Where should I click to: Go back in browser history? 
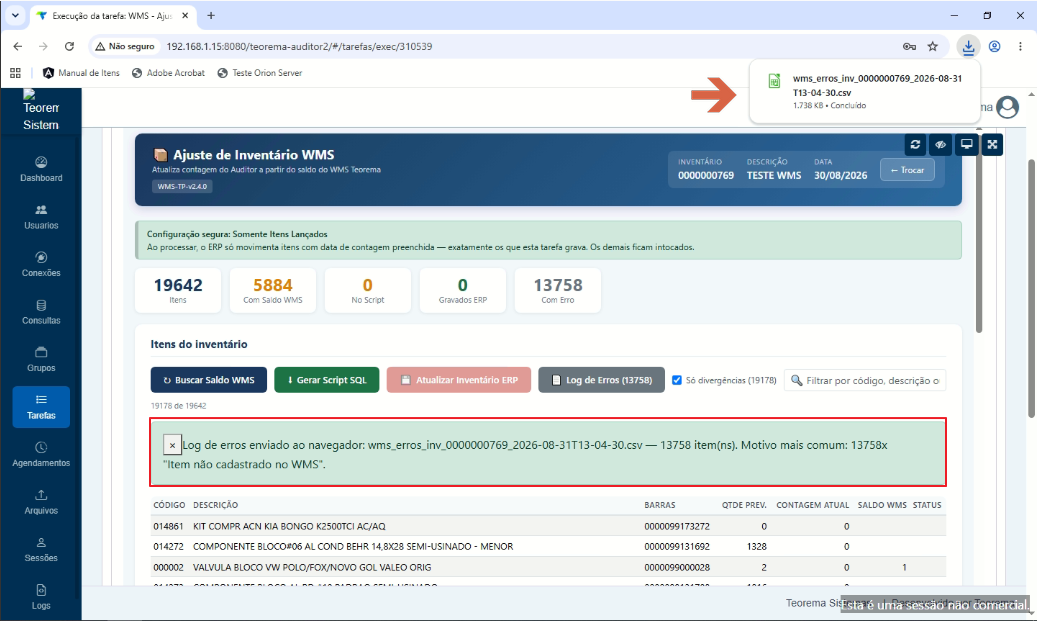[x=18, y=46]
